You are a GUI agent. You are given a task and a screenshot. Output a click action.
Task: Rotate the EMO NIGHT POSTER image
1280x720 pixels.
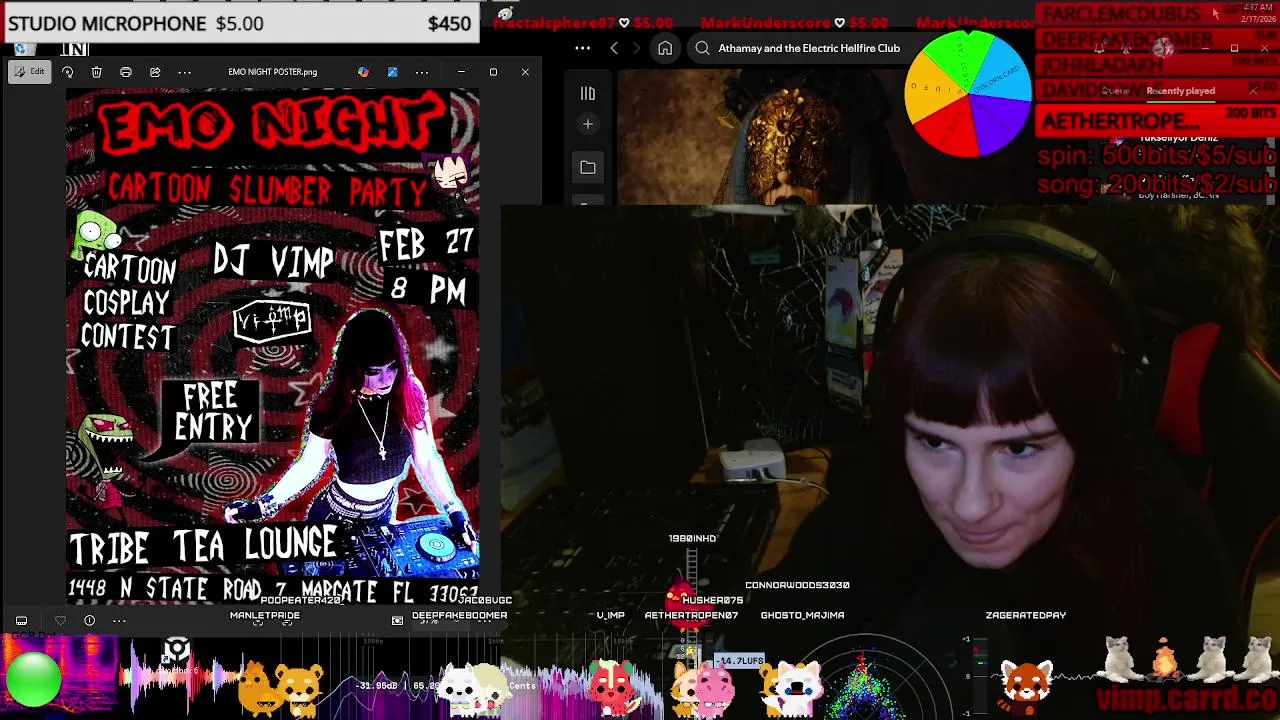pyautogui.click(x=67, y=72)
